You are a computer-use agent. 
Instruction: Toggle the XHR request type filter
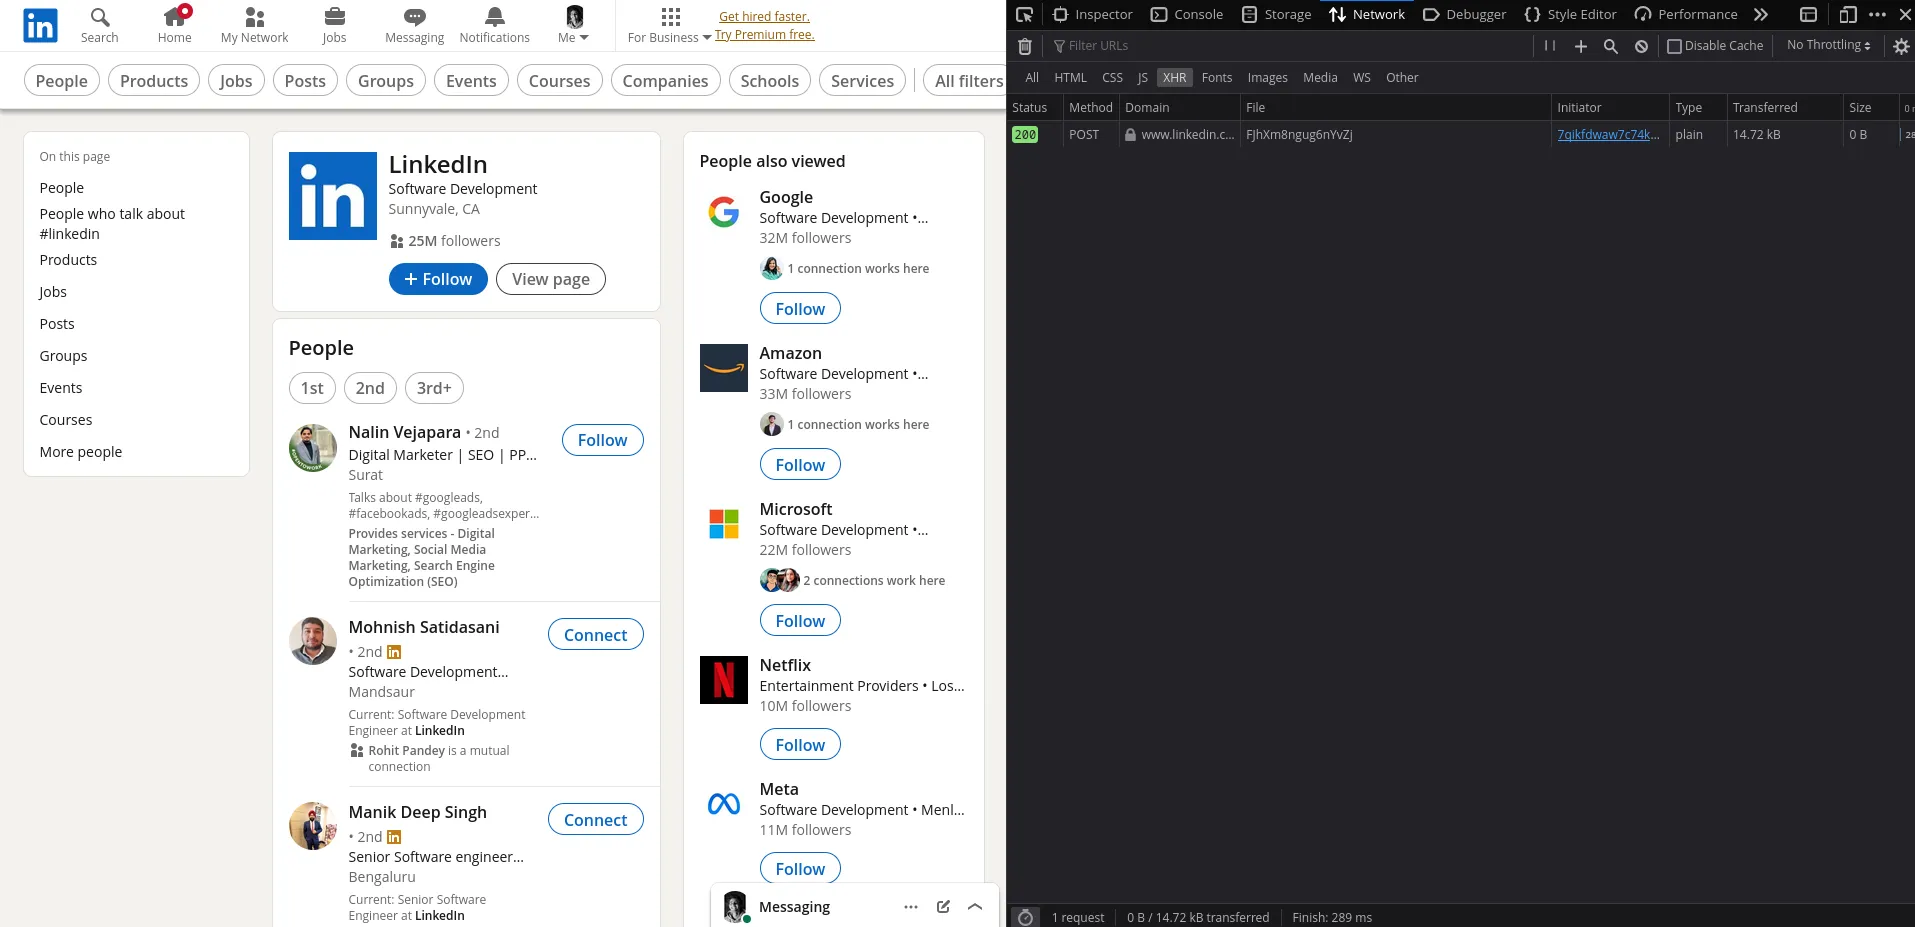point(1174,78)
